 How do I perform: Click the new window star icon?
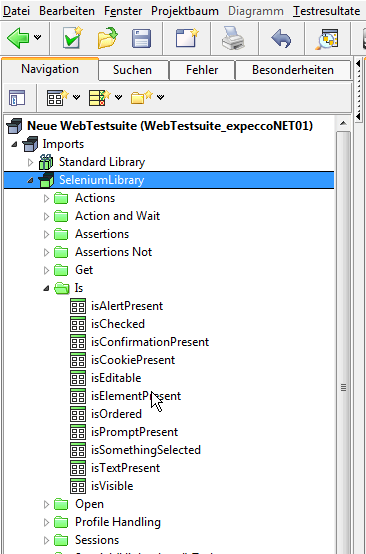pos(187,38)
